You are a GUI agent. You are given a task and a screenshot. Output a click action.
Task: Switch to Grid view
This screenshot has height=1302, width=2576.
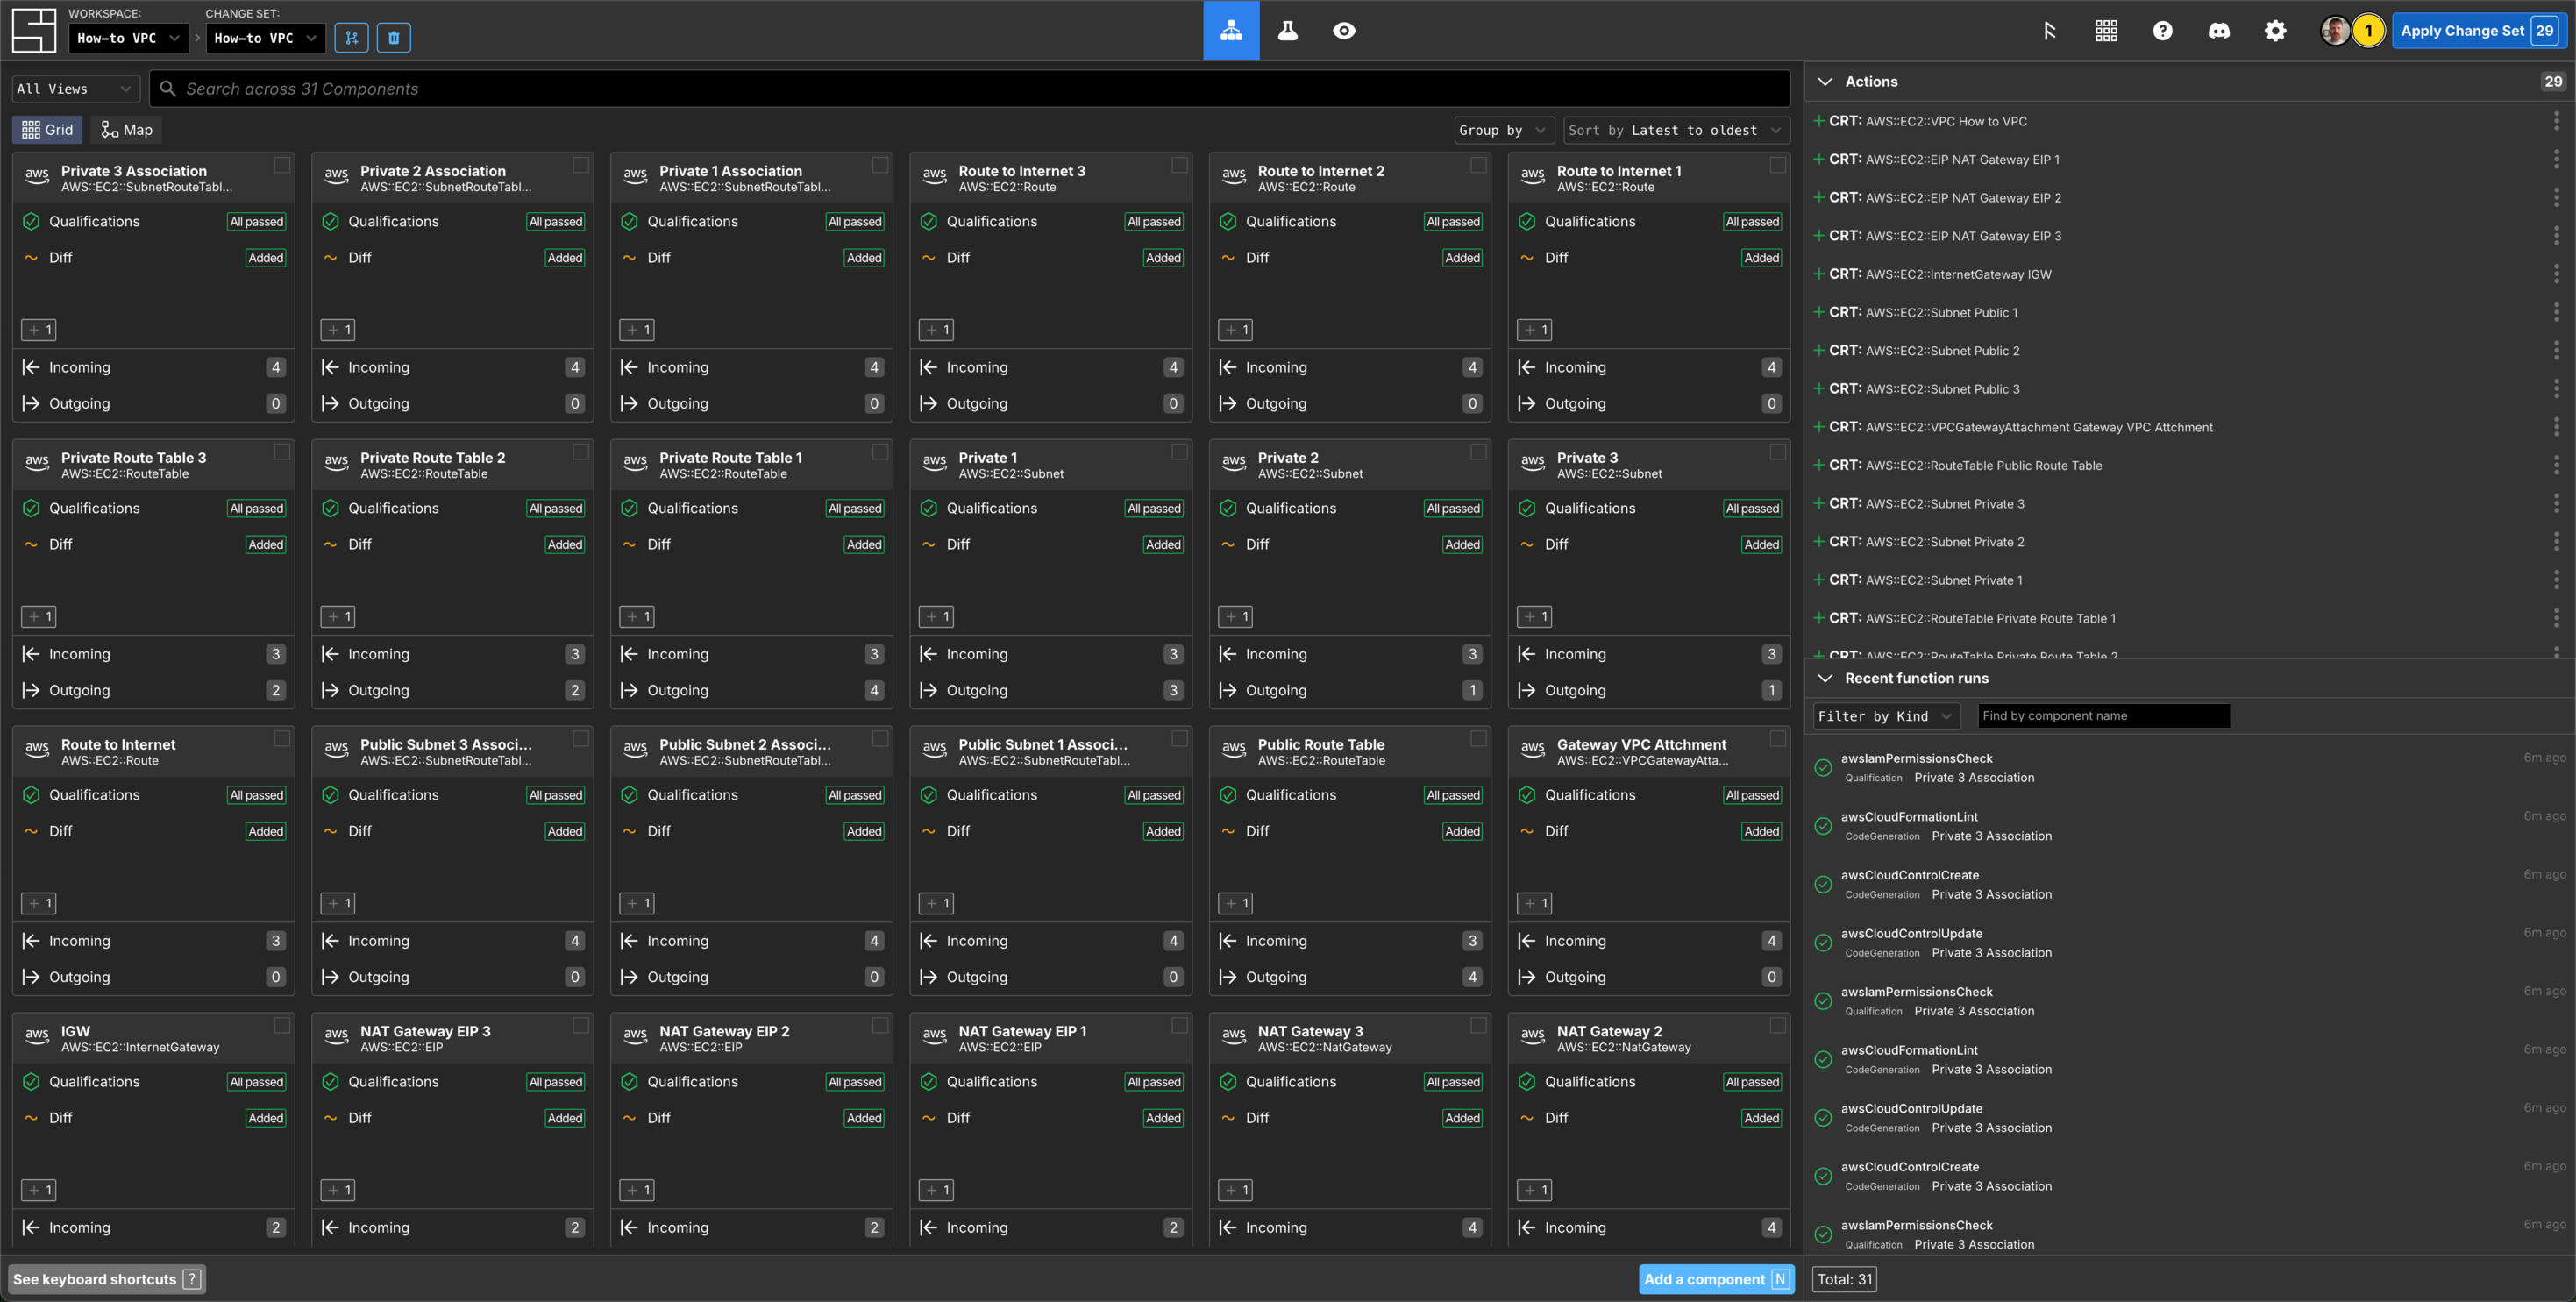[x=47, y=130]
